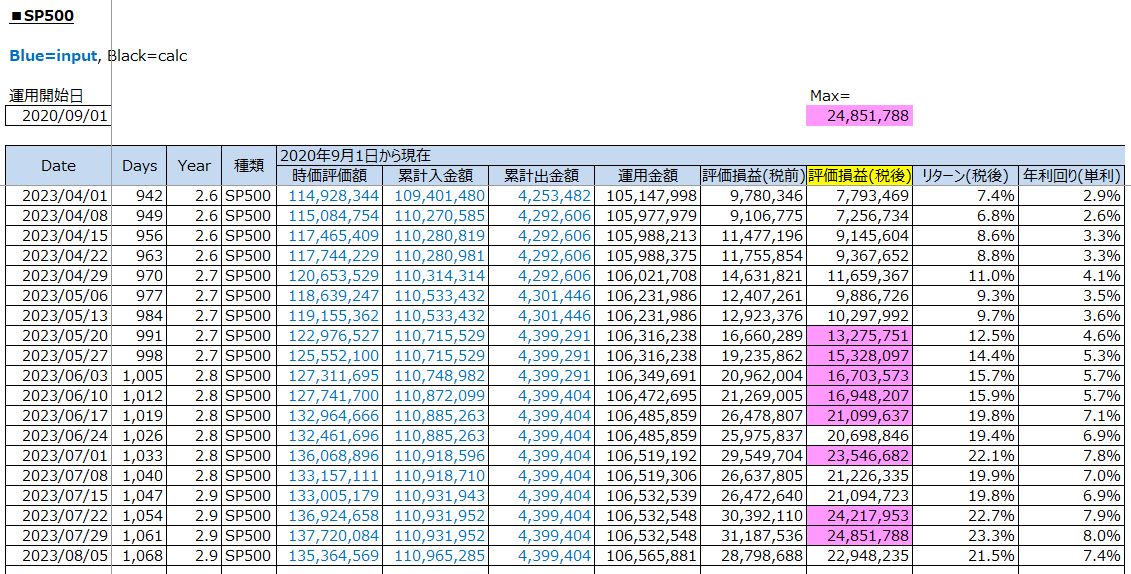Select the pink Max value cell below Max=
The image size is (1131, 574).
tap(859, 116)
